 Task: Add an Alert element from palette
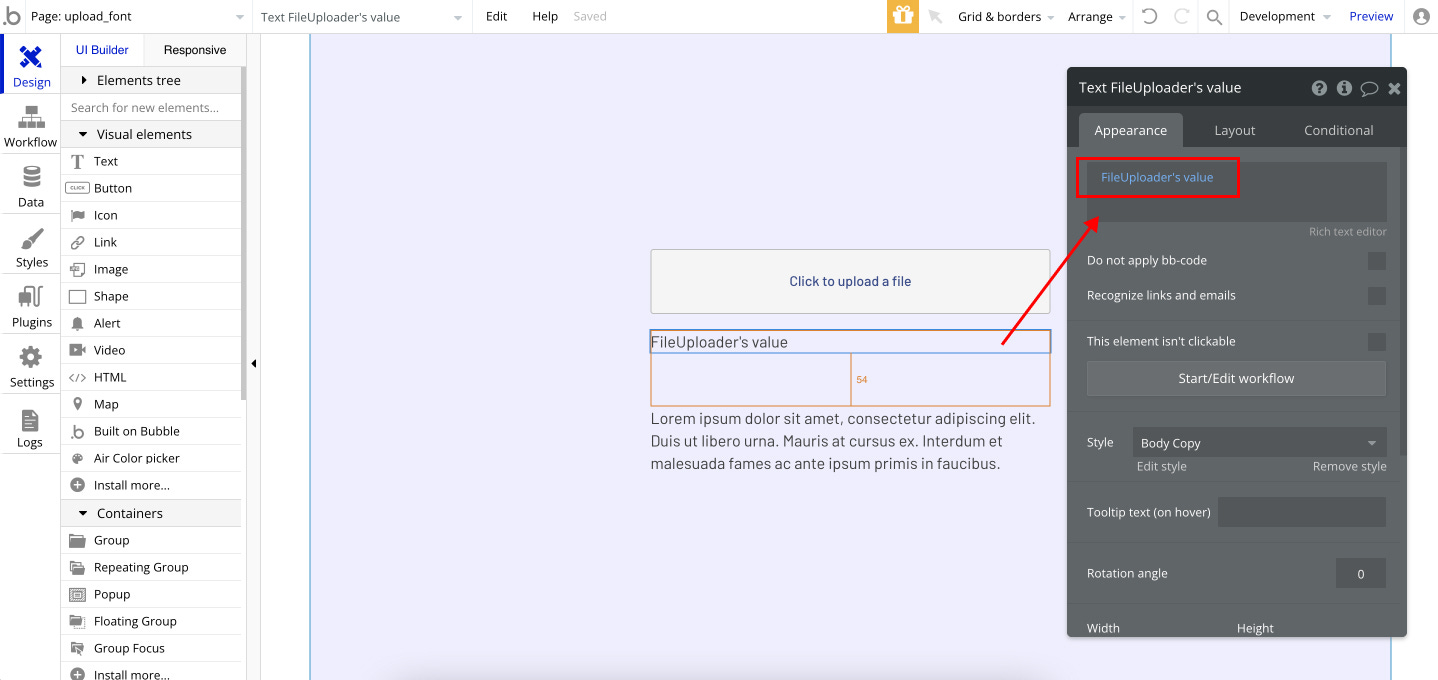(151, 323)
